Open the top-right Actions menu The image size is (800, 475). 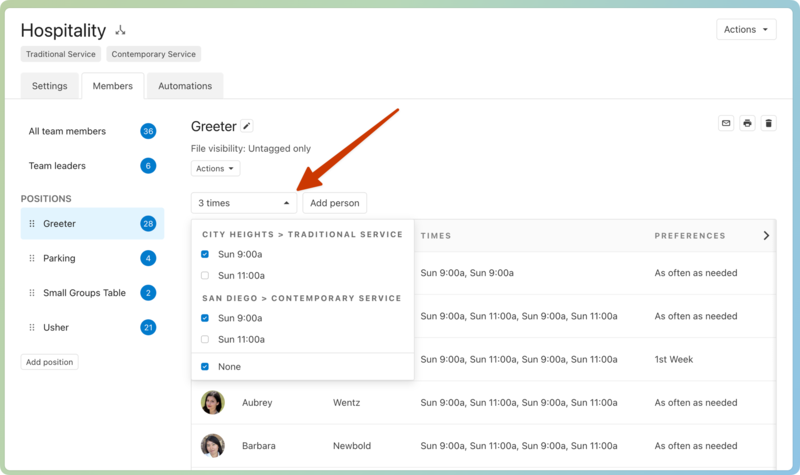tap(746, 30)
